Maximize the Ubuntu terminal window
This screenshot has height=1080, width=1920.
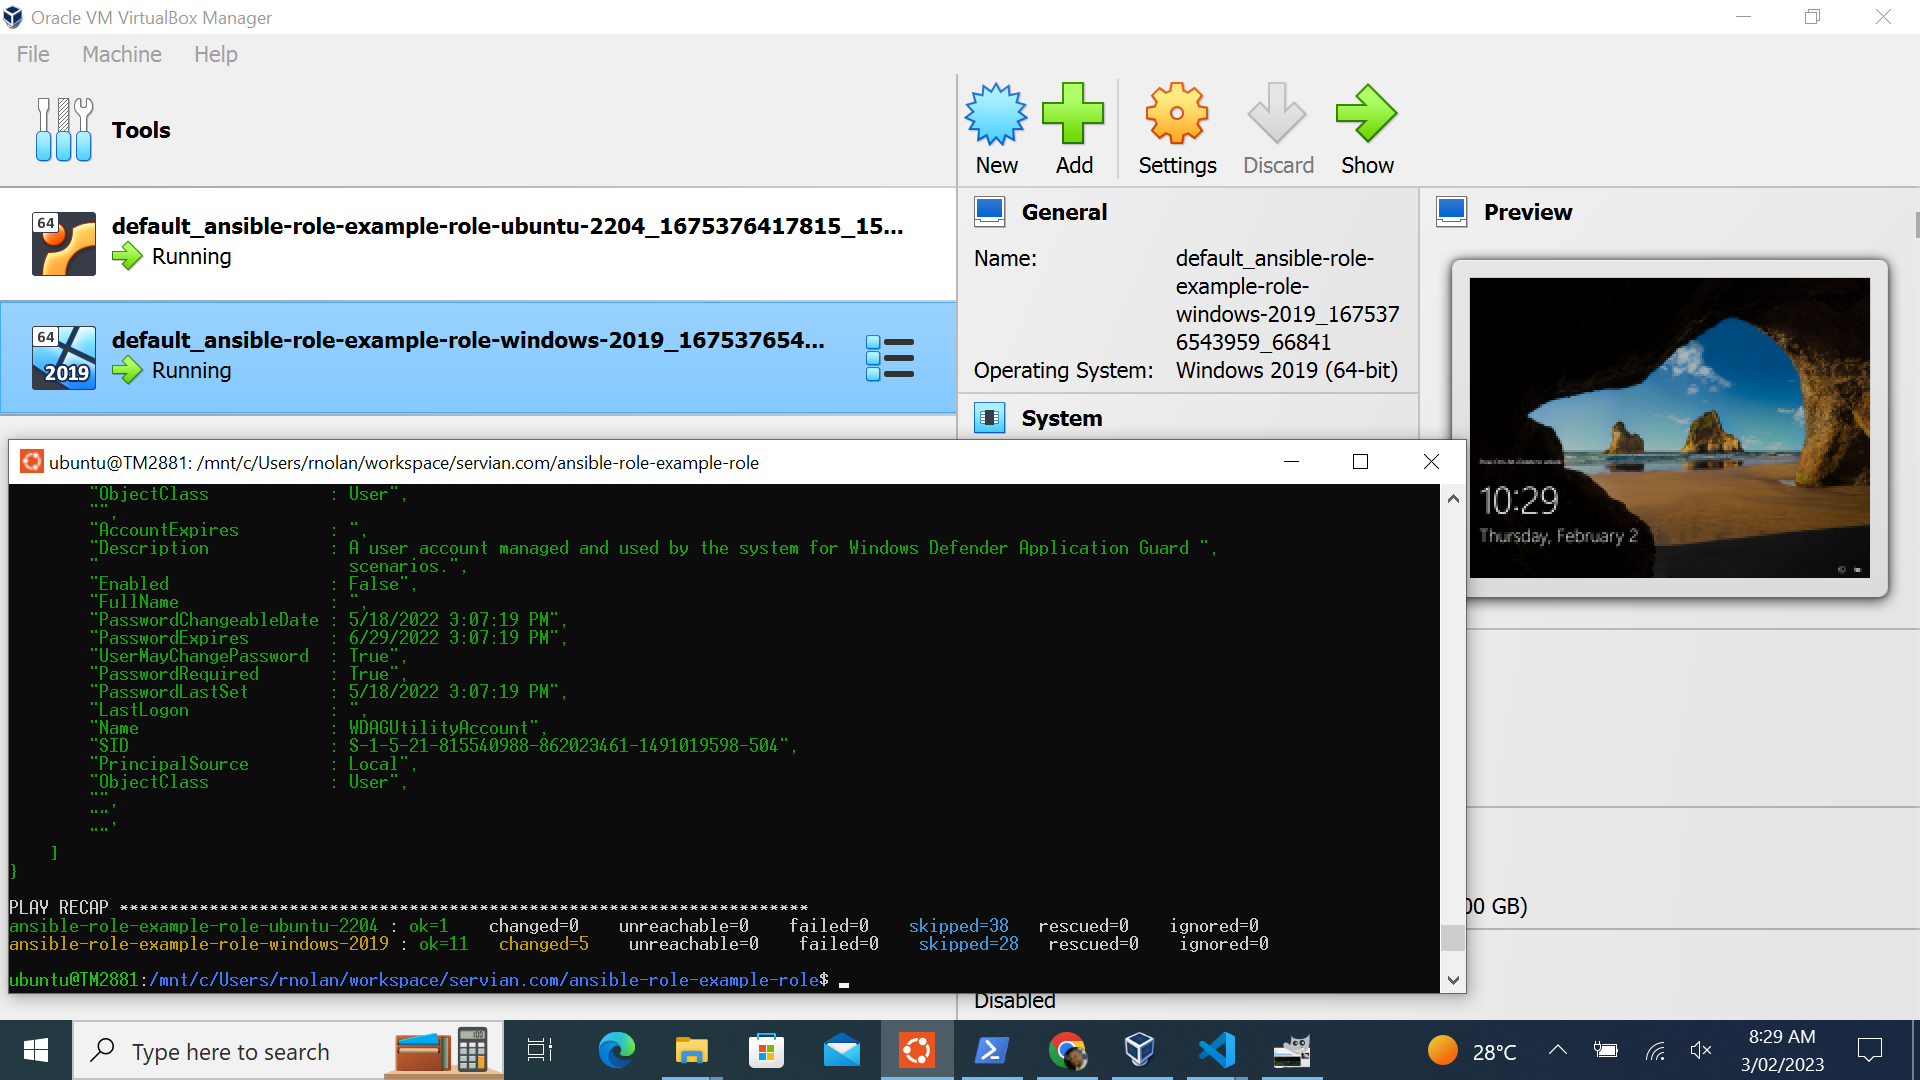(x=1360, y=462)
